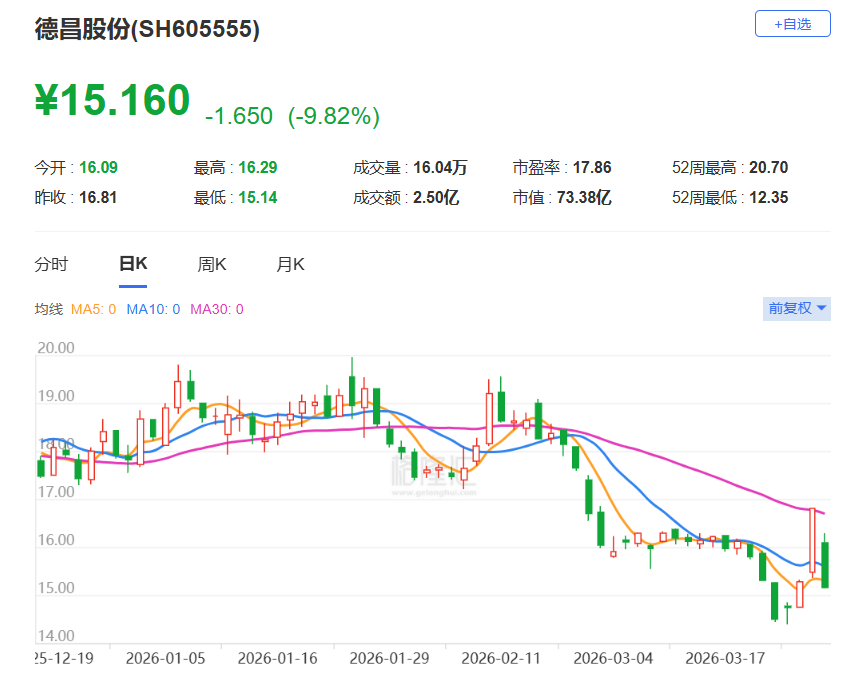Viewport: 865px width, 674px height.
Task: Click the 16.00 price axis label
Action: 56,540
